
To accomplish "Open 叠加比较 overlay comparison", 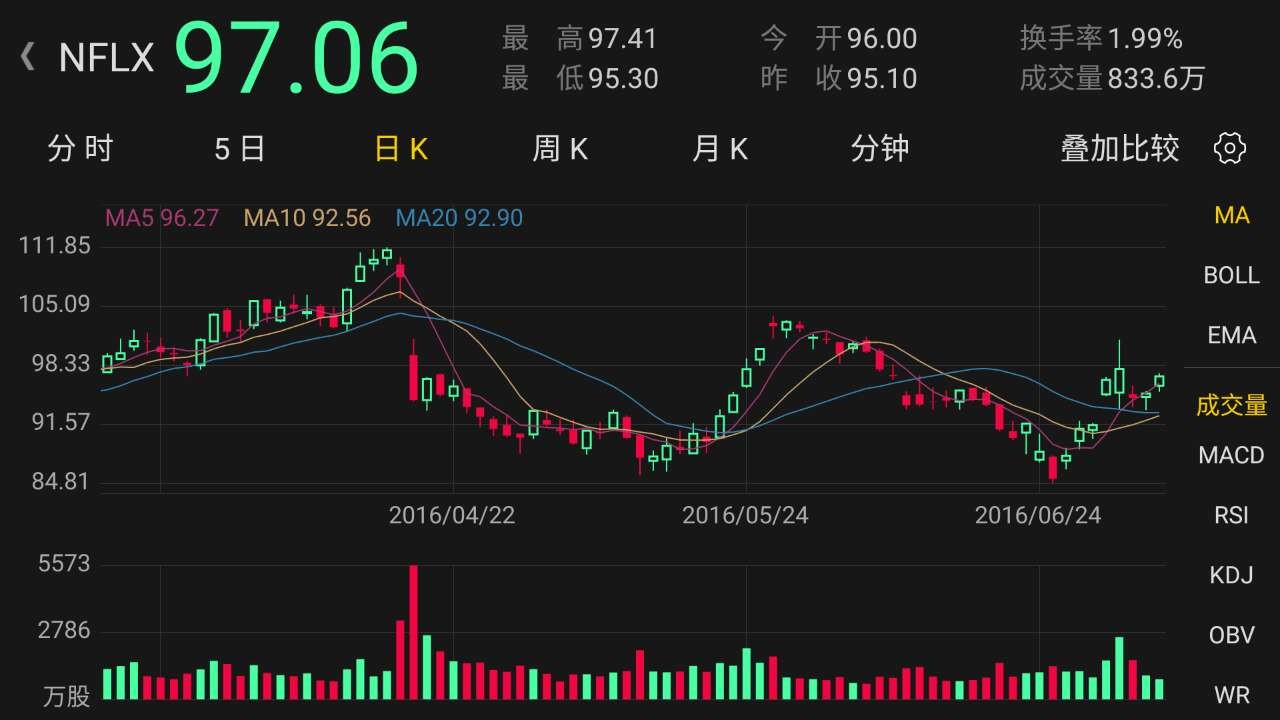I will click(x=1120, y=149).
